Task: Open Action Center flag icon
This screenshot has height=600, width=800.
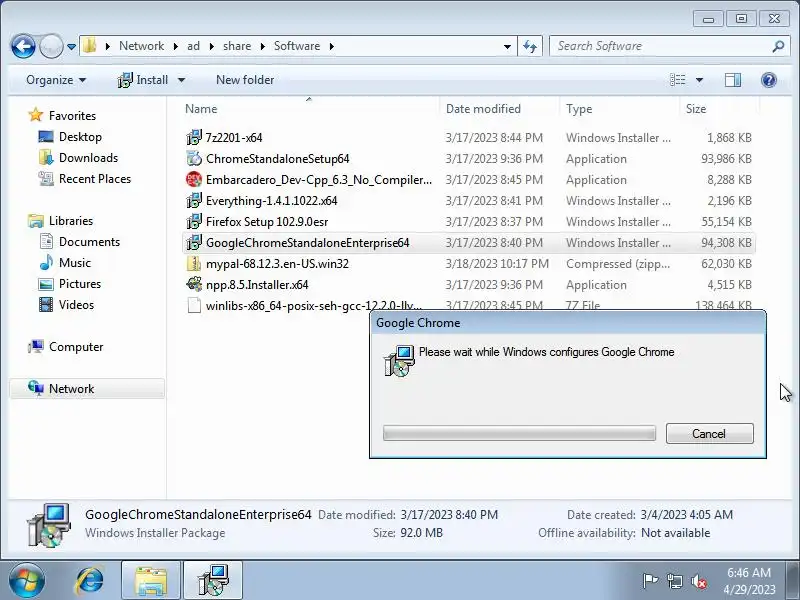Action: pos(649,581)
